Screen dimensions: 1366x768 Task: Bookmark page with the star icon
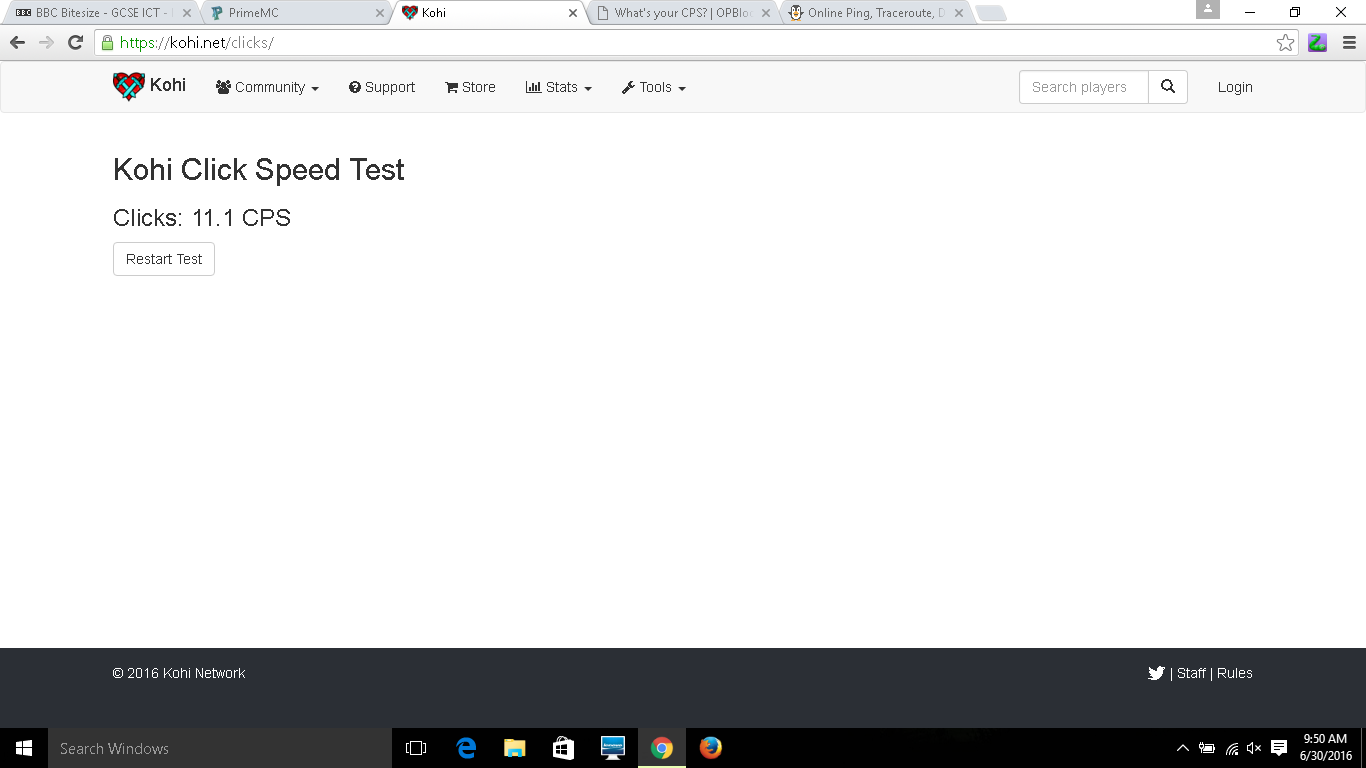coord(1285,43)
